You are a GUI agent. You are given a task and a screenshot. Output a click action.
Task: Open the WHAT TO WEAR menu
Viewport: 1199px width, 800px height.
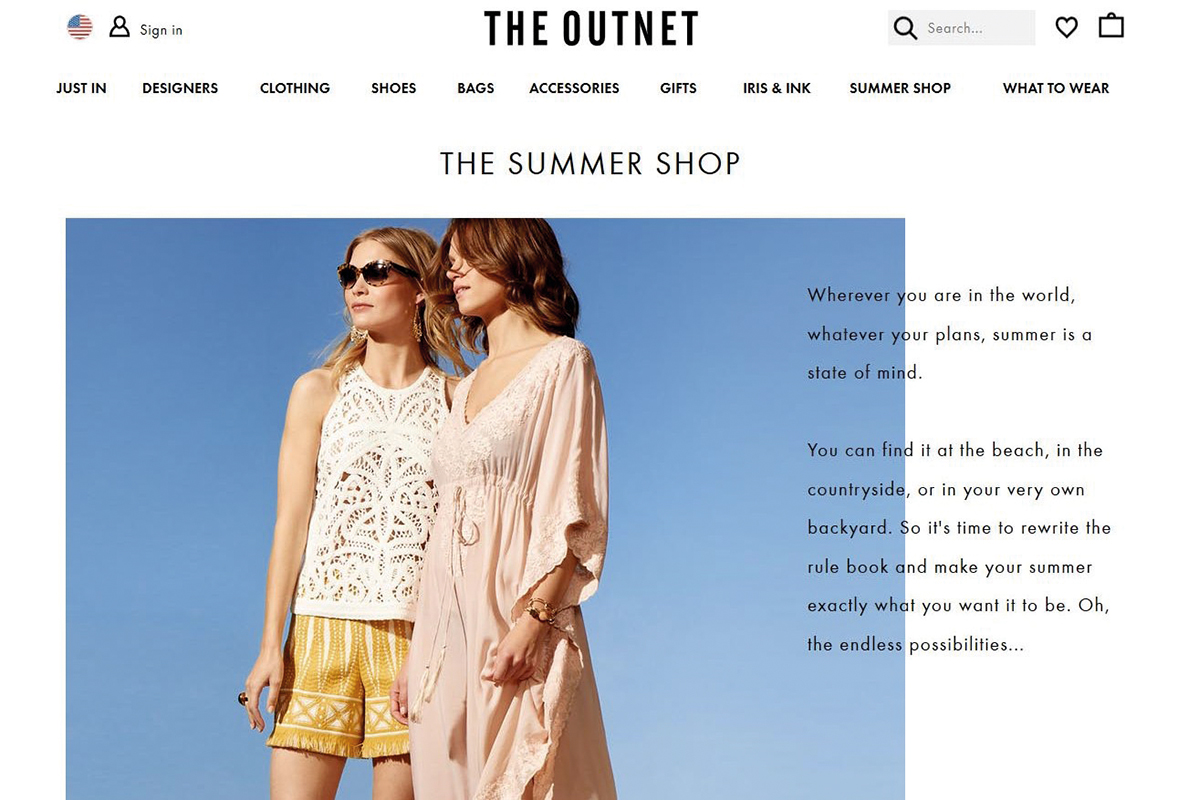pos(1055,88)
